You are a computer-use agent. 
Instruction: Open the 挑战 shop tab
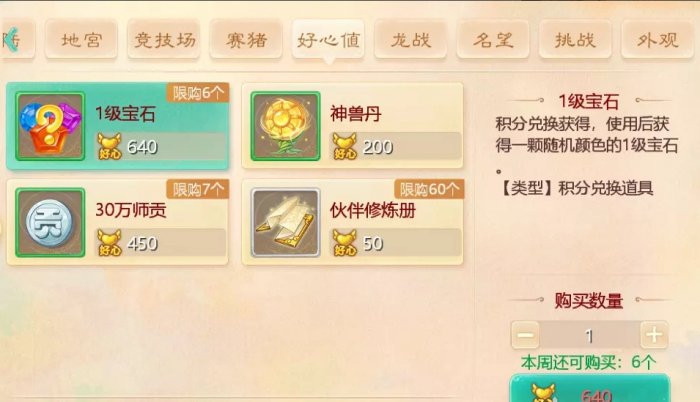575,39
